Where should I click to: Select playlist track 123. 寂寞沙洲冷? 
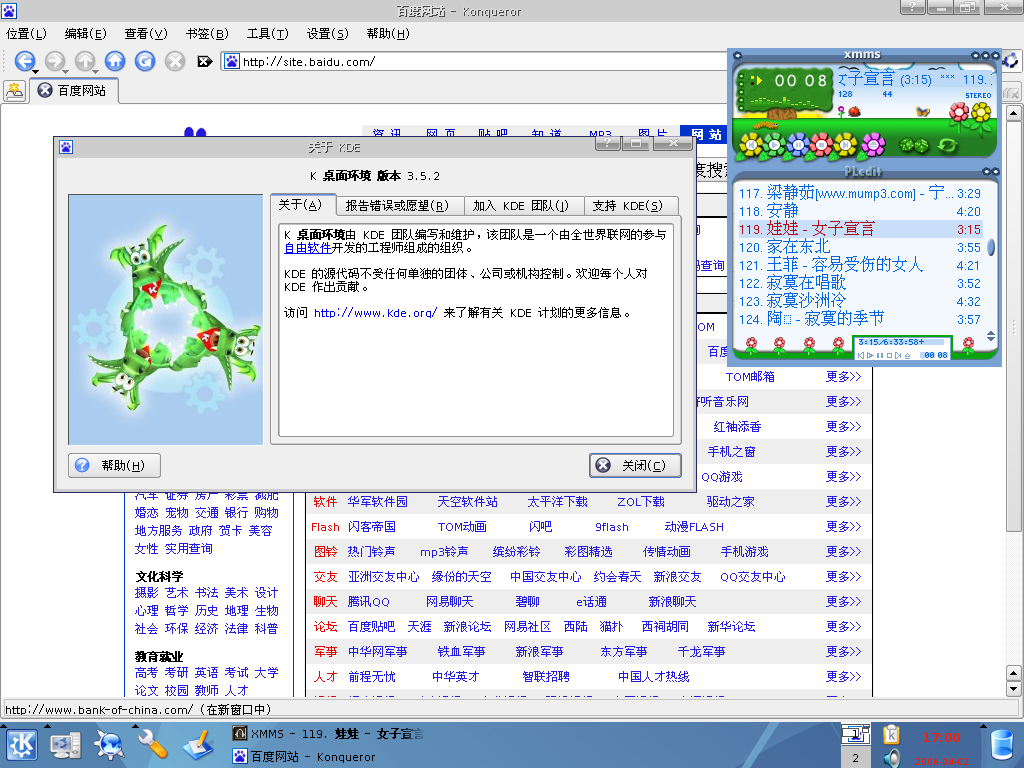859,301
